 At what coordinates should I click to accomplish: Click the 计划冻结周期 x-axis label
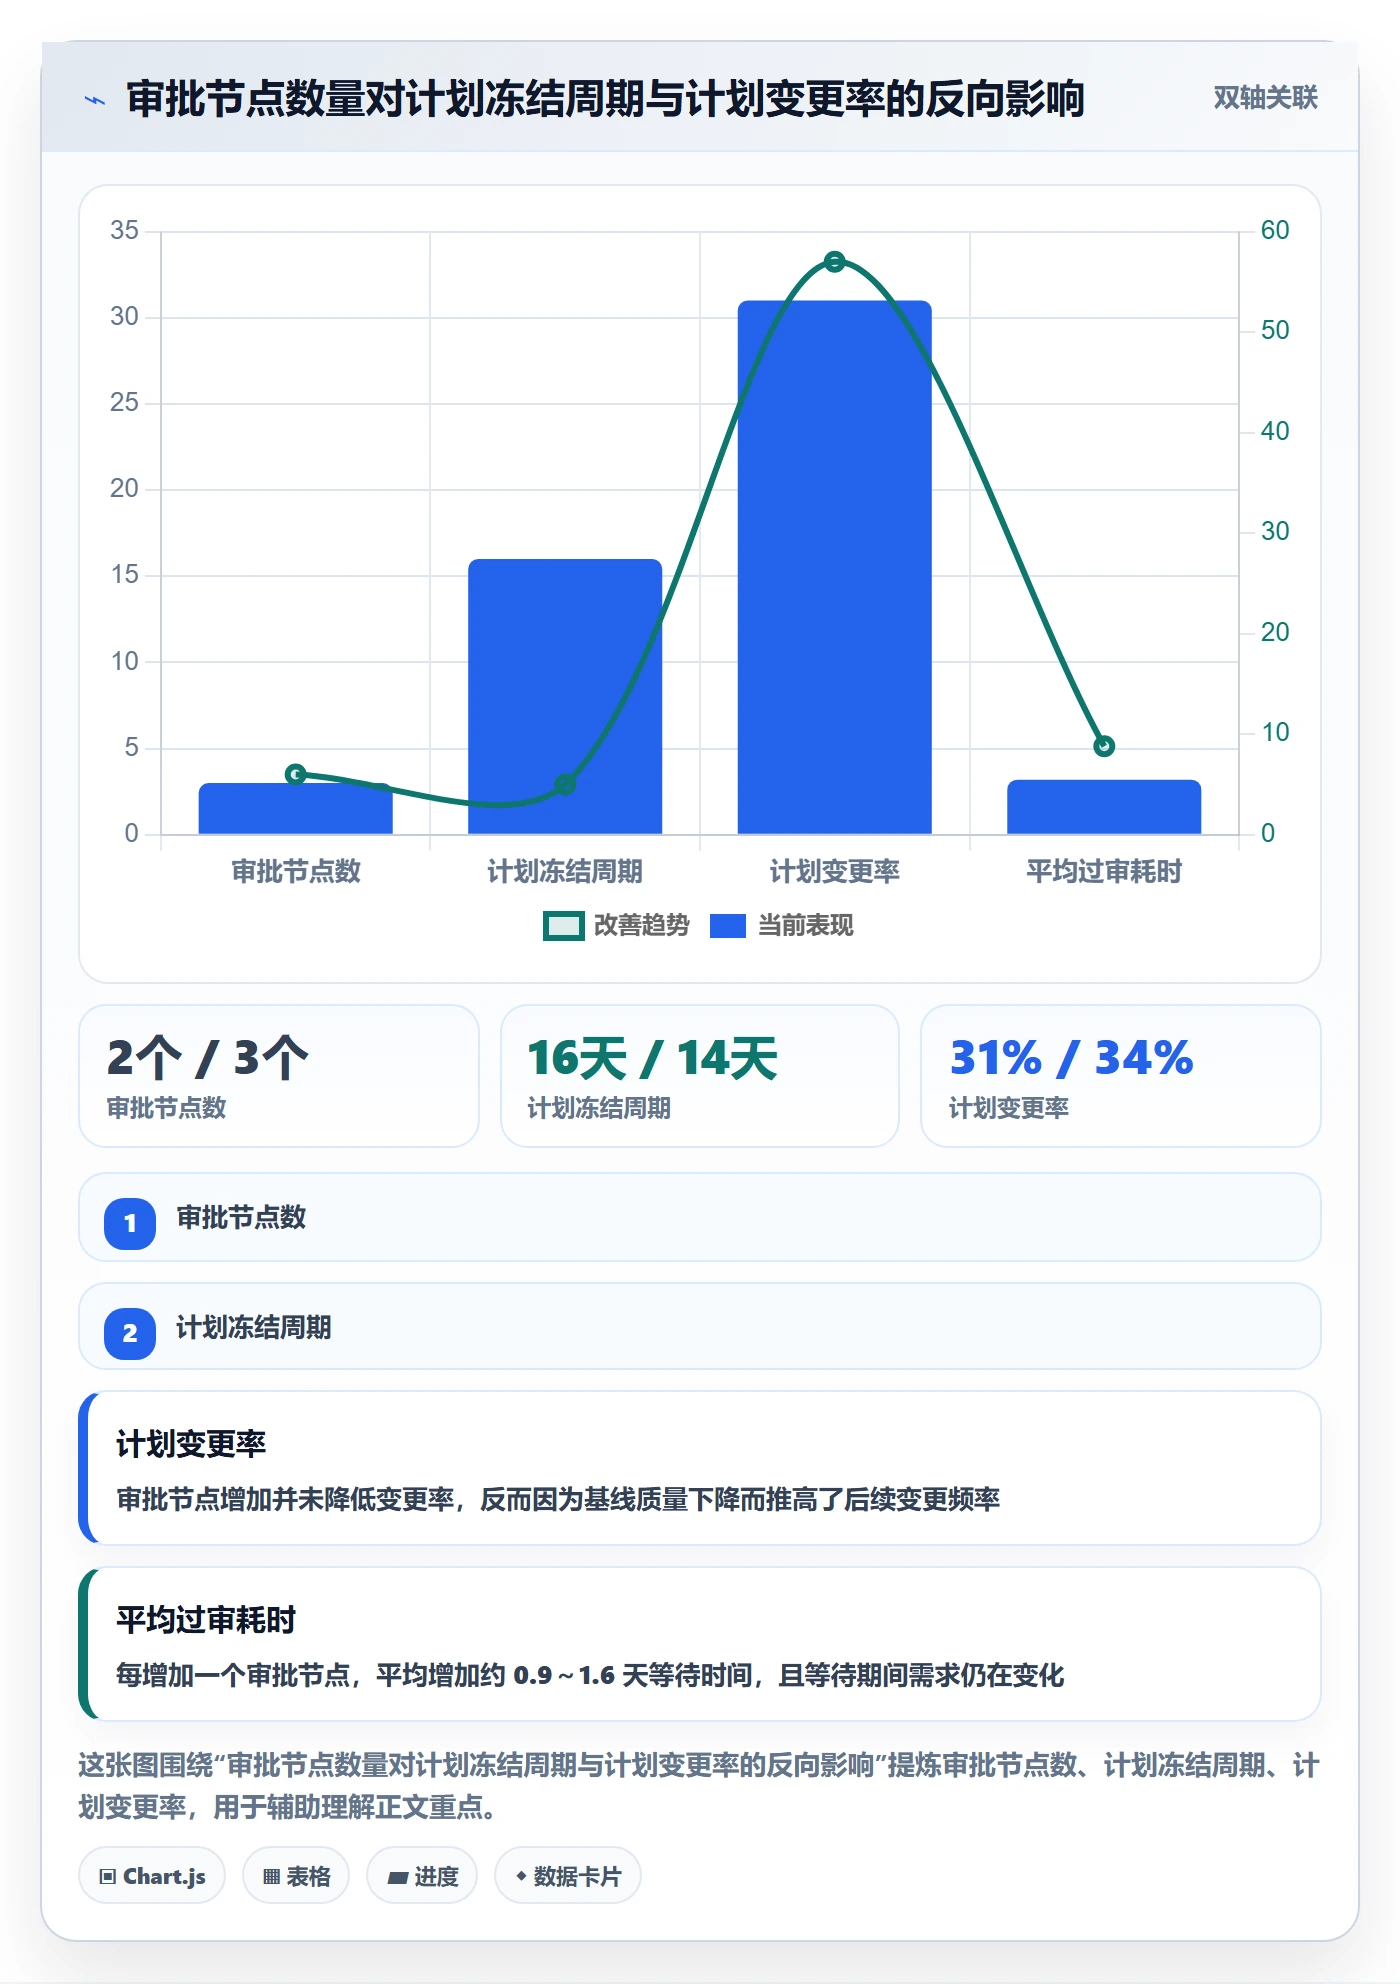click(565, 872)
